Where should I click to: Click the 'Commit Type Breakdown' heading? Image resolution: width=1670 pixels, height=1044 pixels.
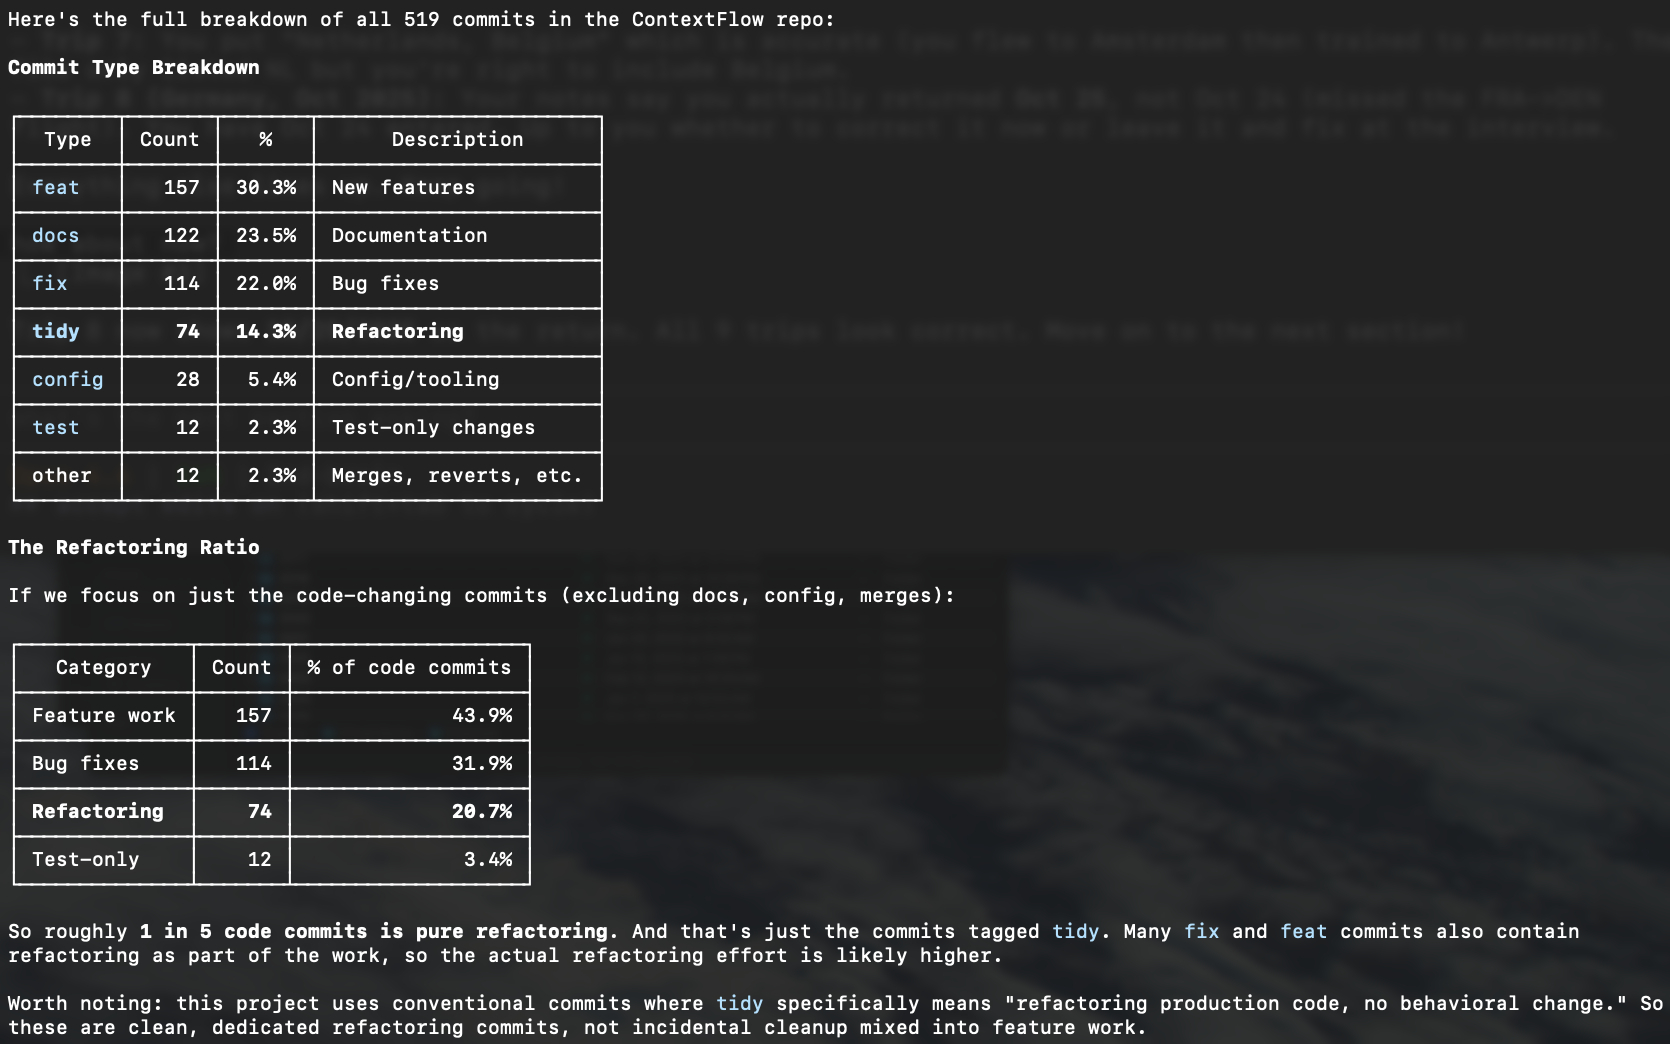coord(133,68)
